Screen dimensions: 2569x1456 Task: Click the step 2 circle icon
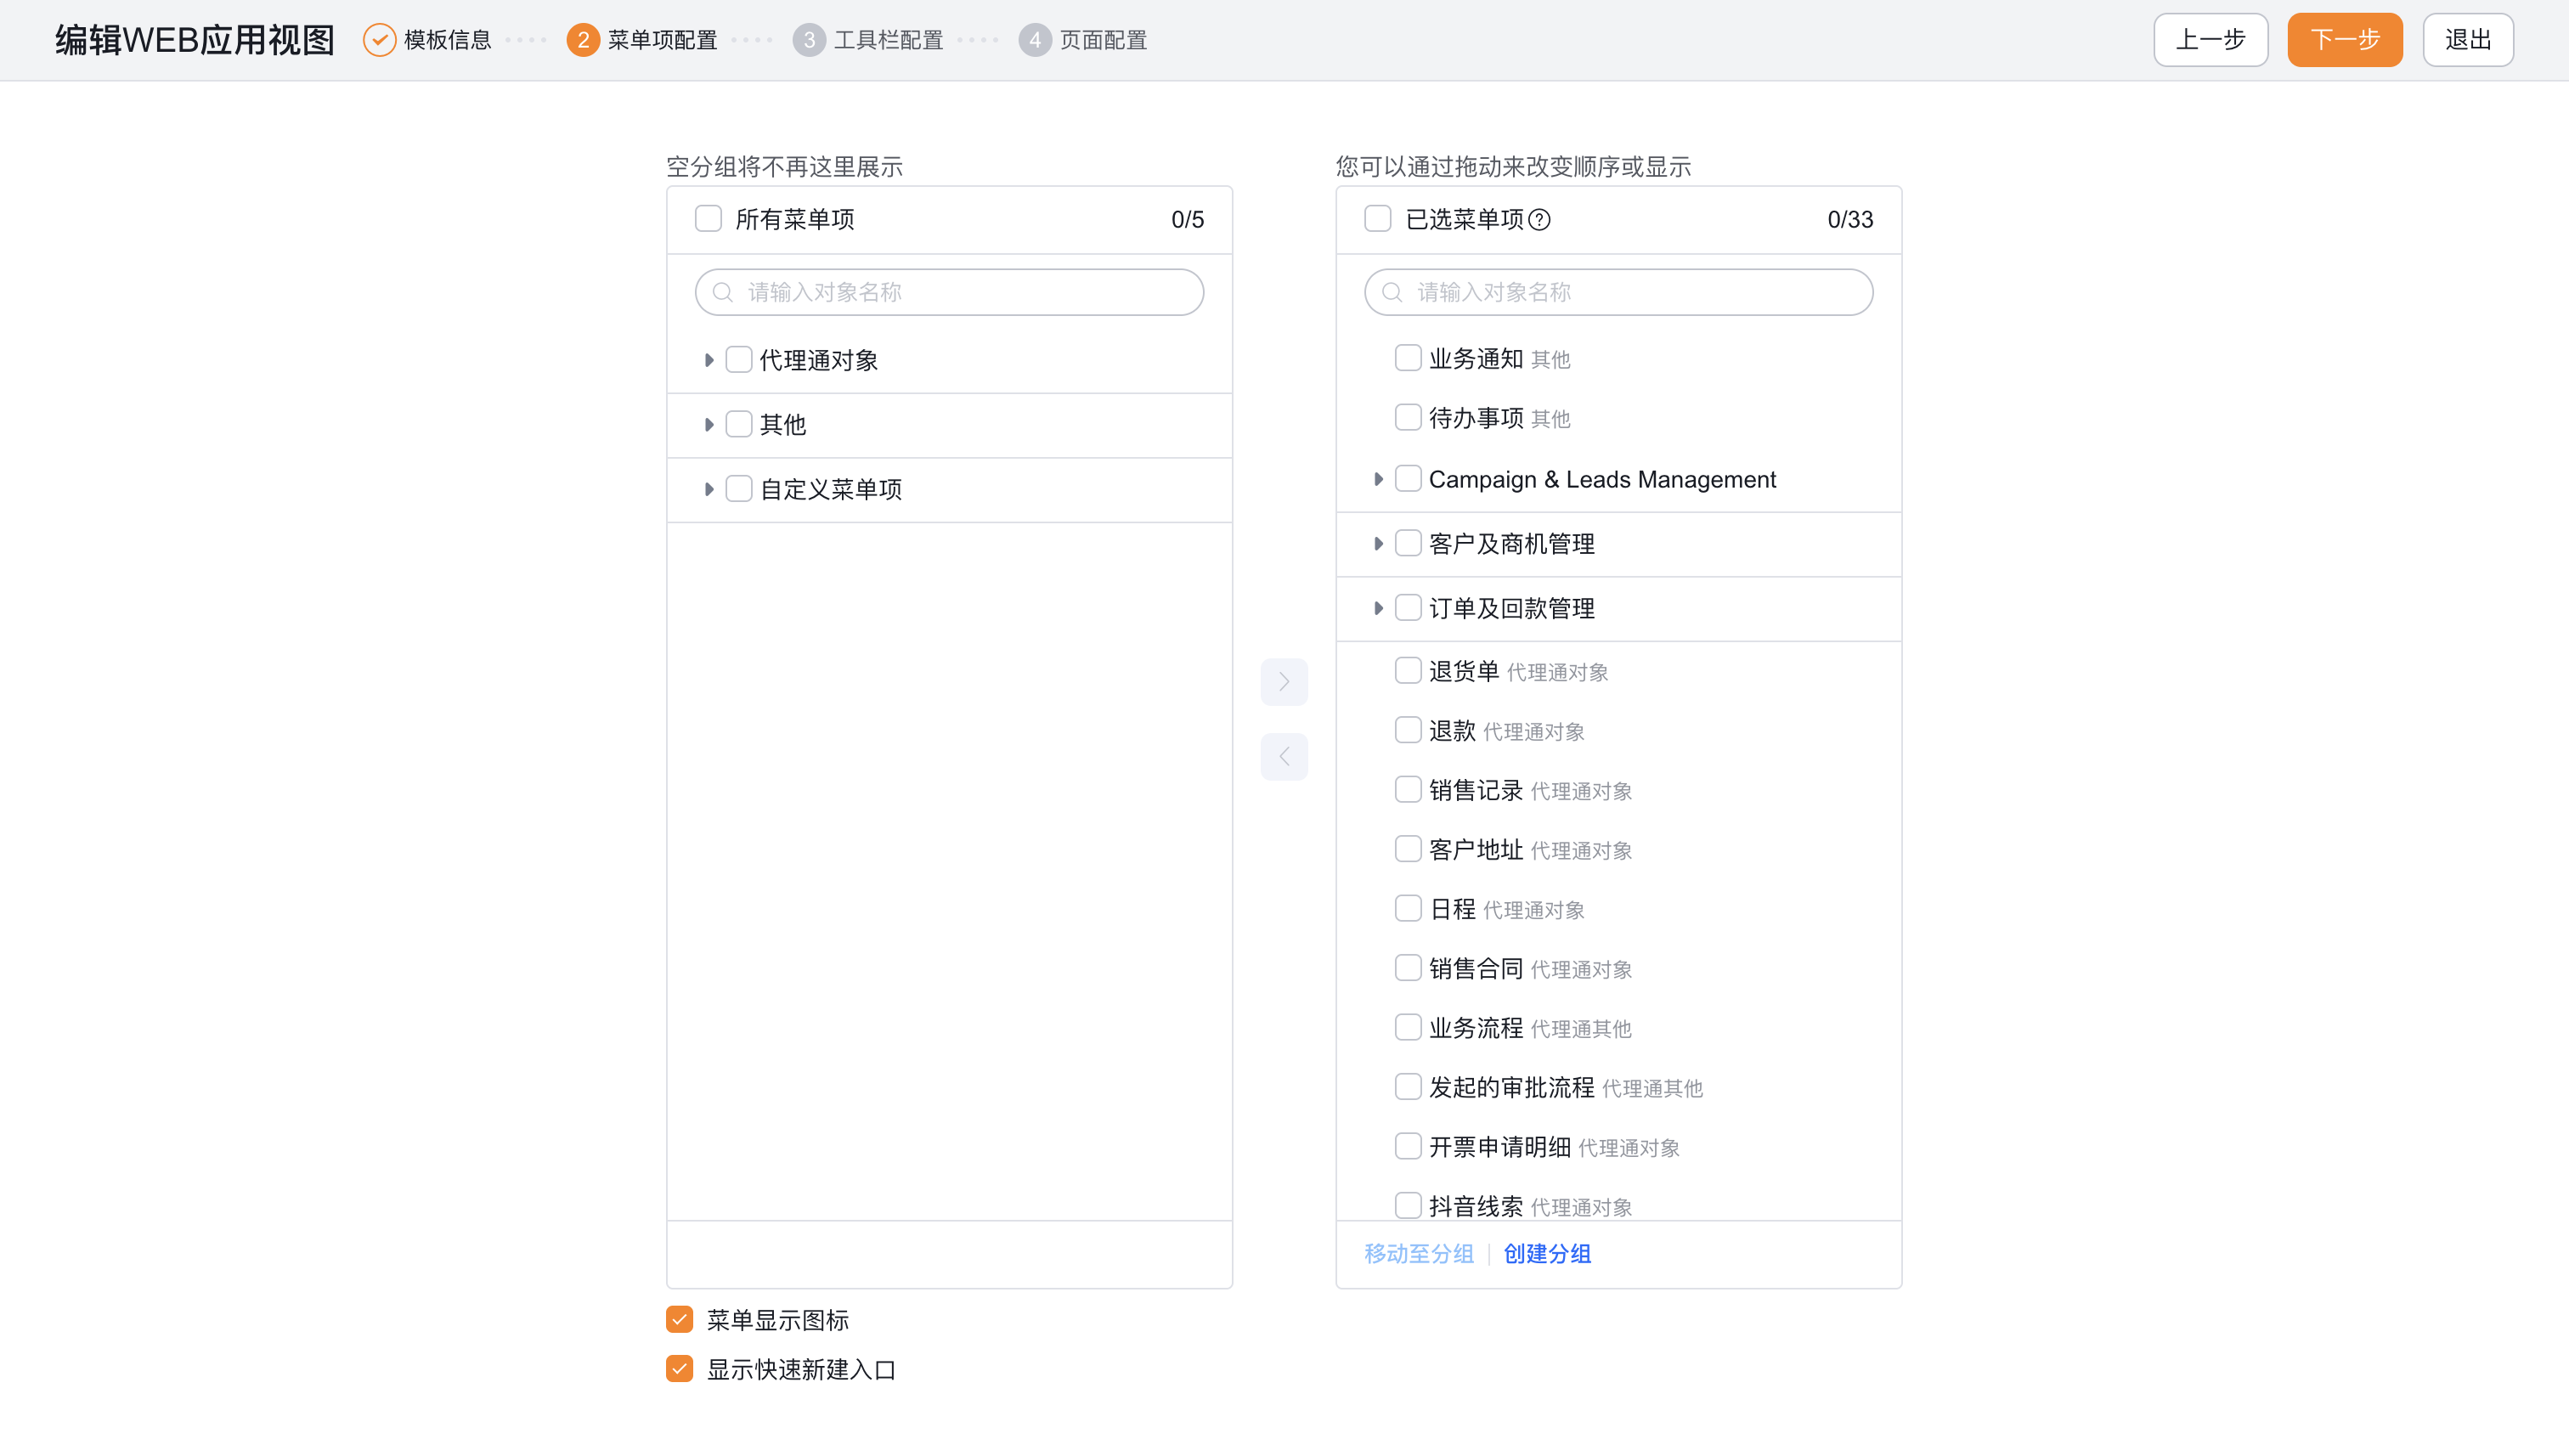click(583, 40)
